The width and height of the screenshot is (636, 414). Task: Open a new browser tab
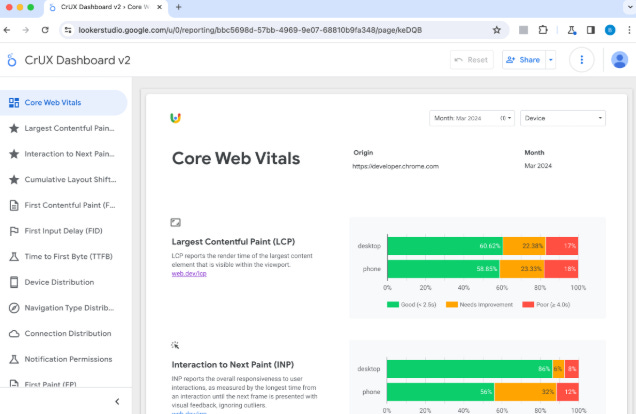click(178, 7)
